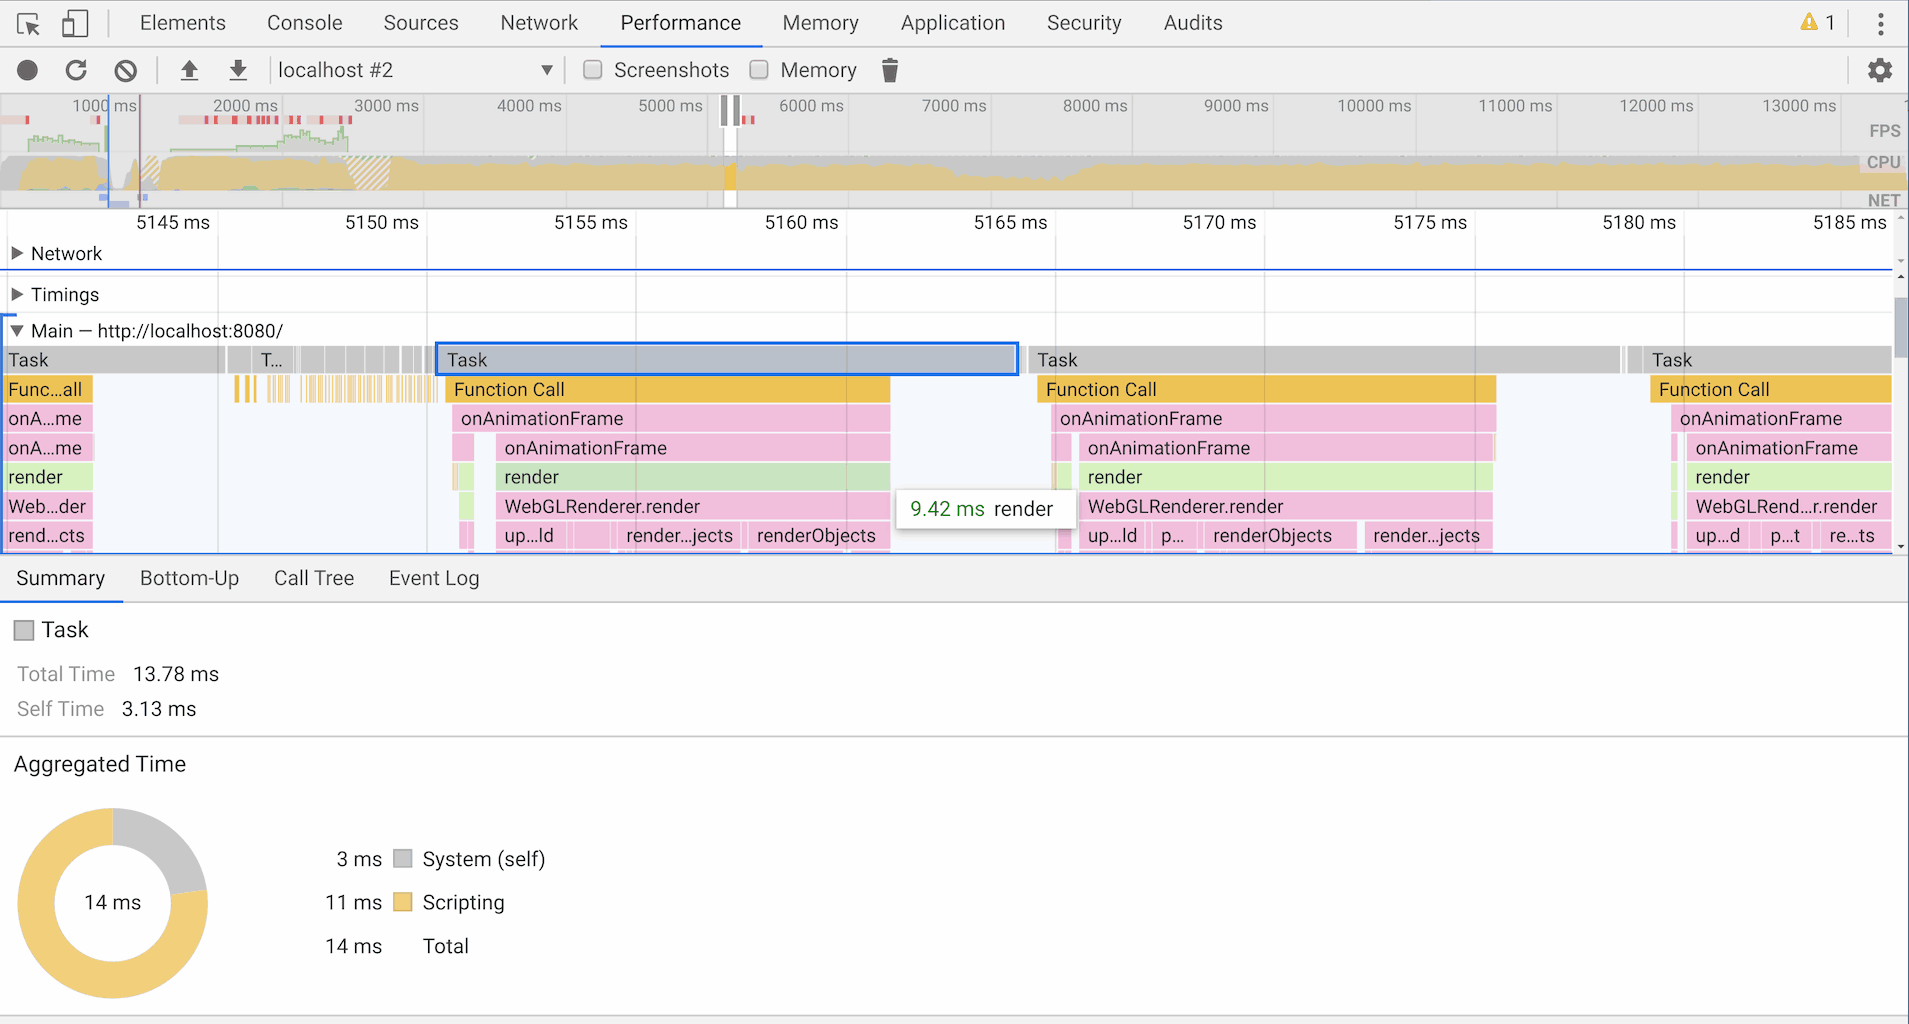This screenshot has height=1024, width=1909.
Task: Switch to the Call Tree tab
Action: click(314, 578)
